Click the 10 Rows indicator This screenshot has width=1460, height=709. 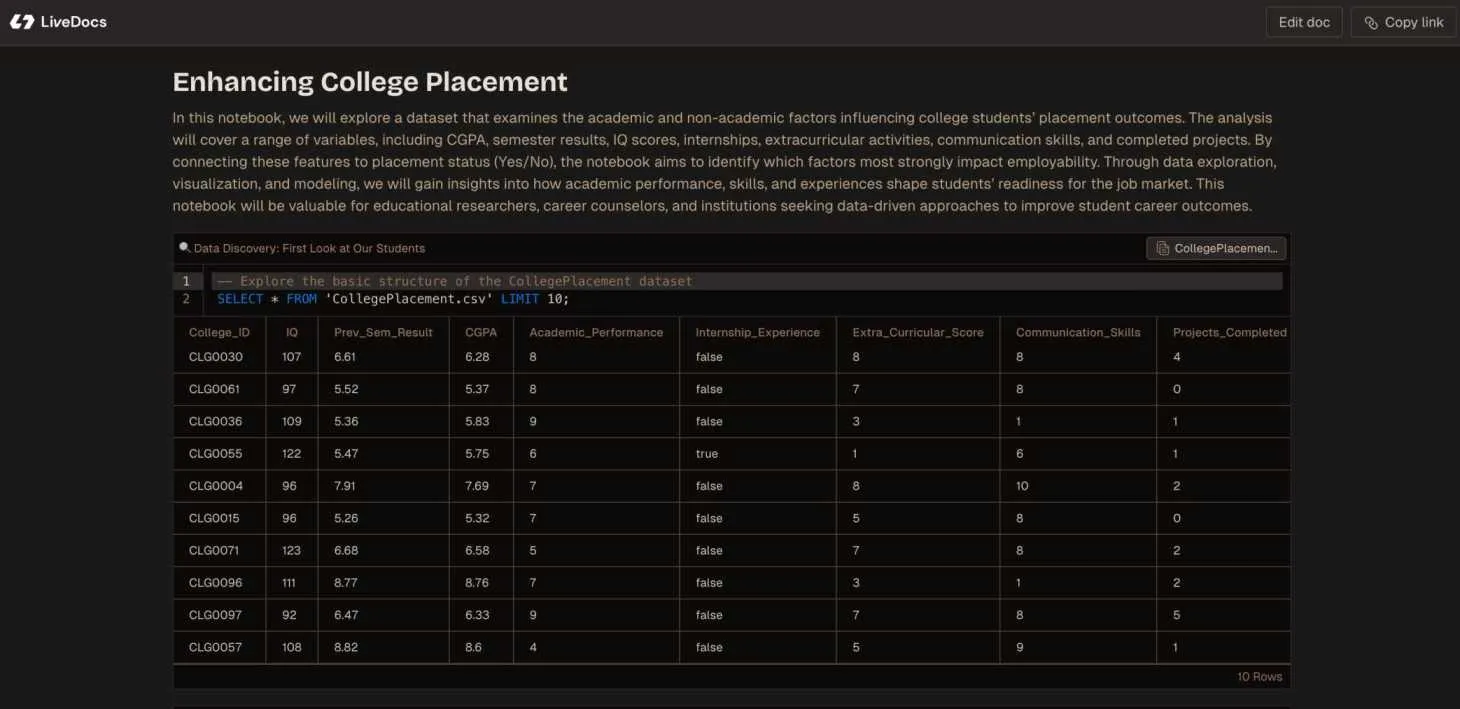pos(1259,676)
